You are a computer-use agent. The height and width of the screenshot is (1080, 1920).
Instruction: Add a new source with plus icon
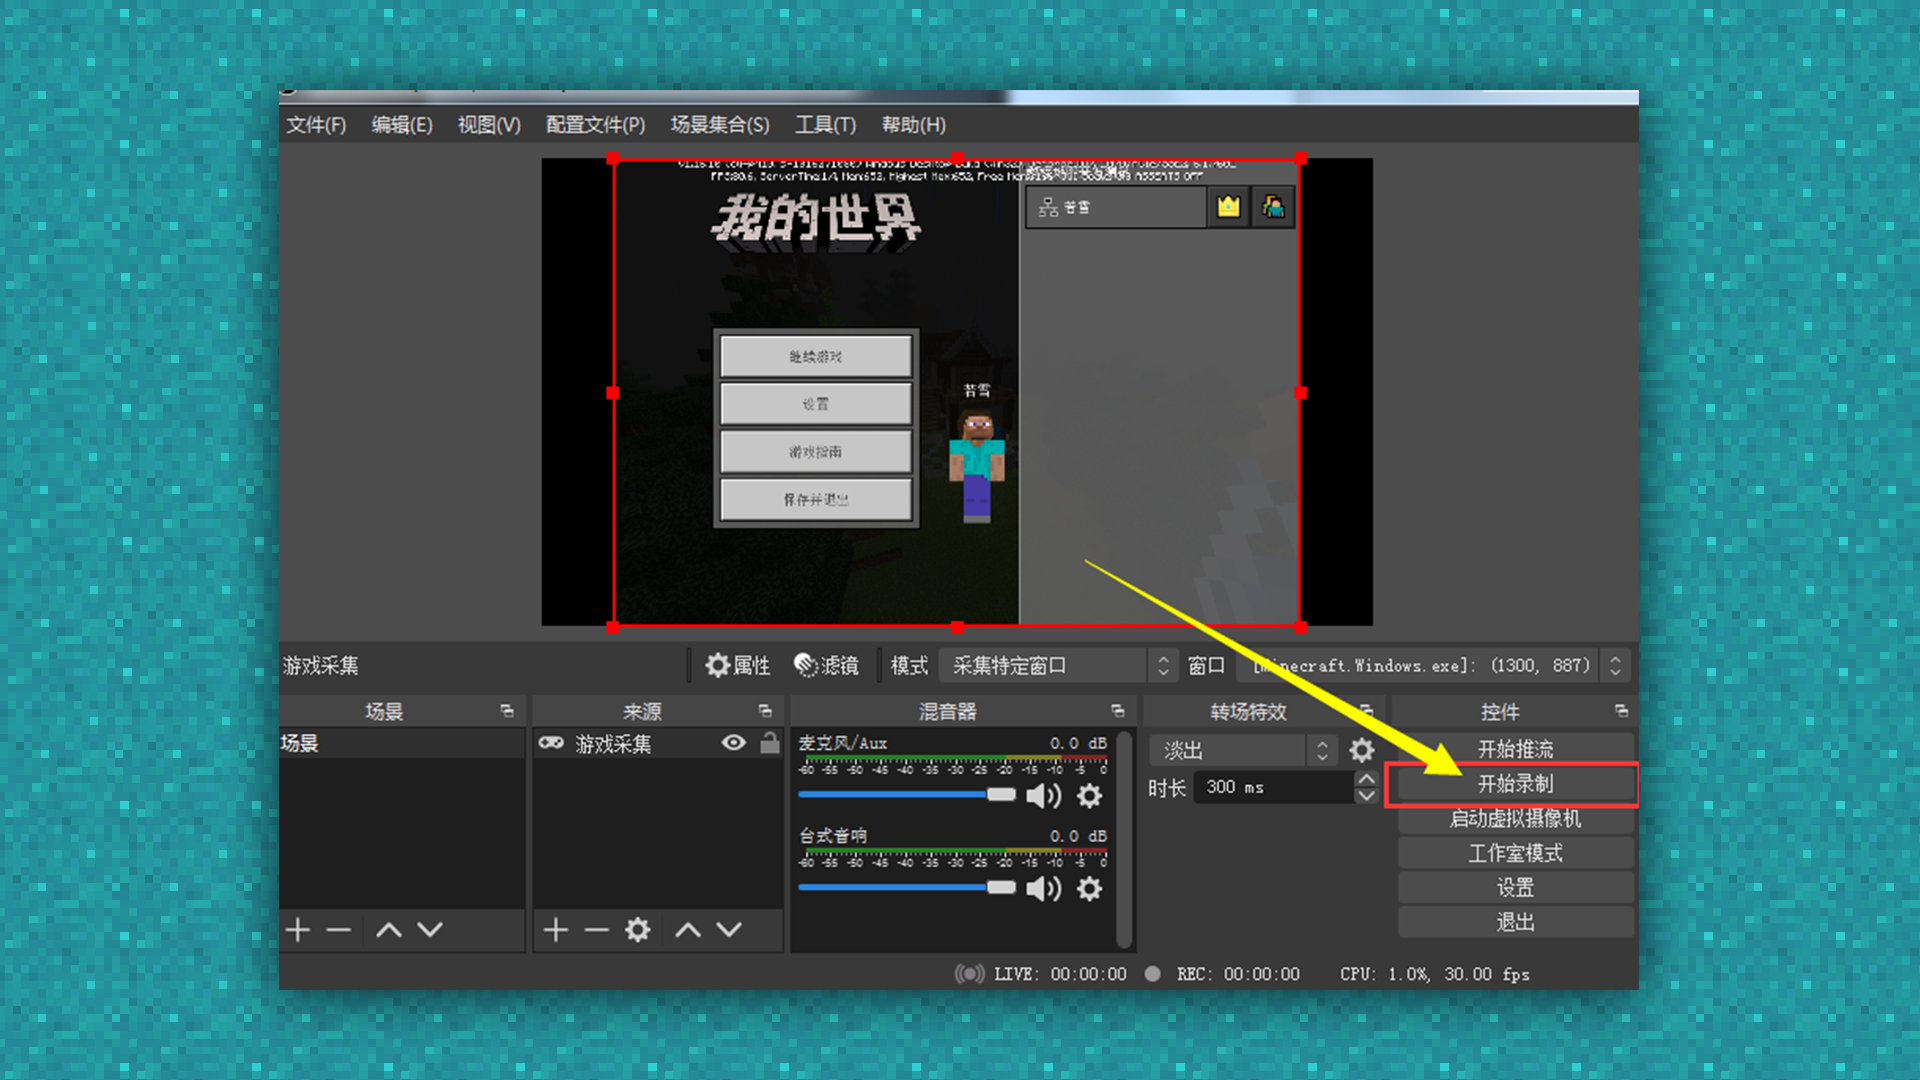(x=556, y=930)
